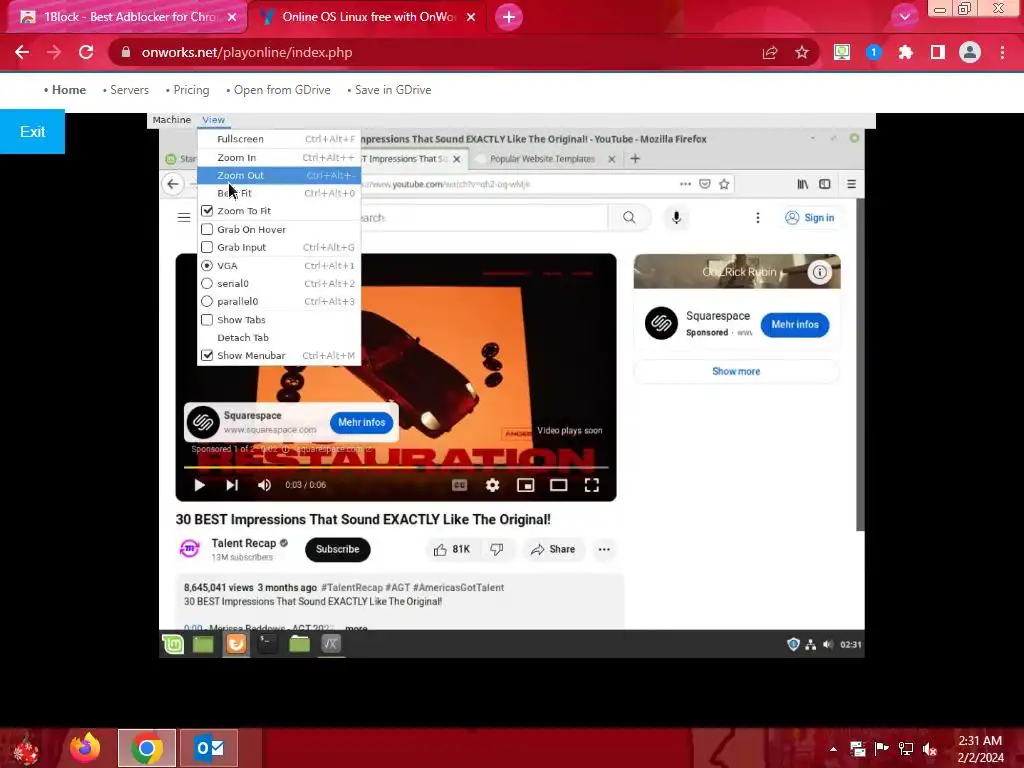
Task: Choose Zoom Out from View menu
Action: [280, 175]
